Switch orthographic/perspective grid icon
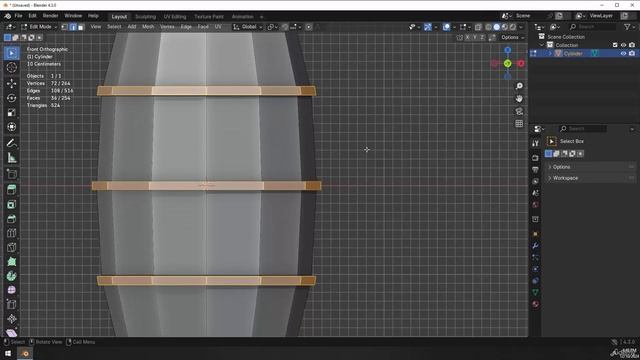This screenshot has width=640, height=360. tap(519, 124)
